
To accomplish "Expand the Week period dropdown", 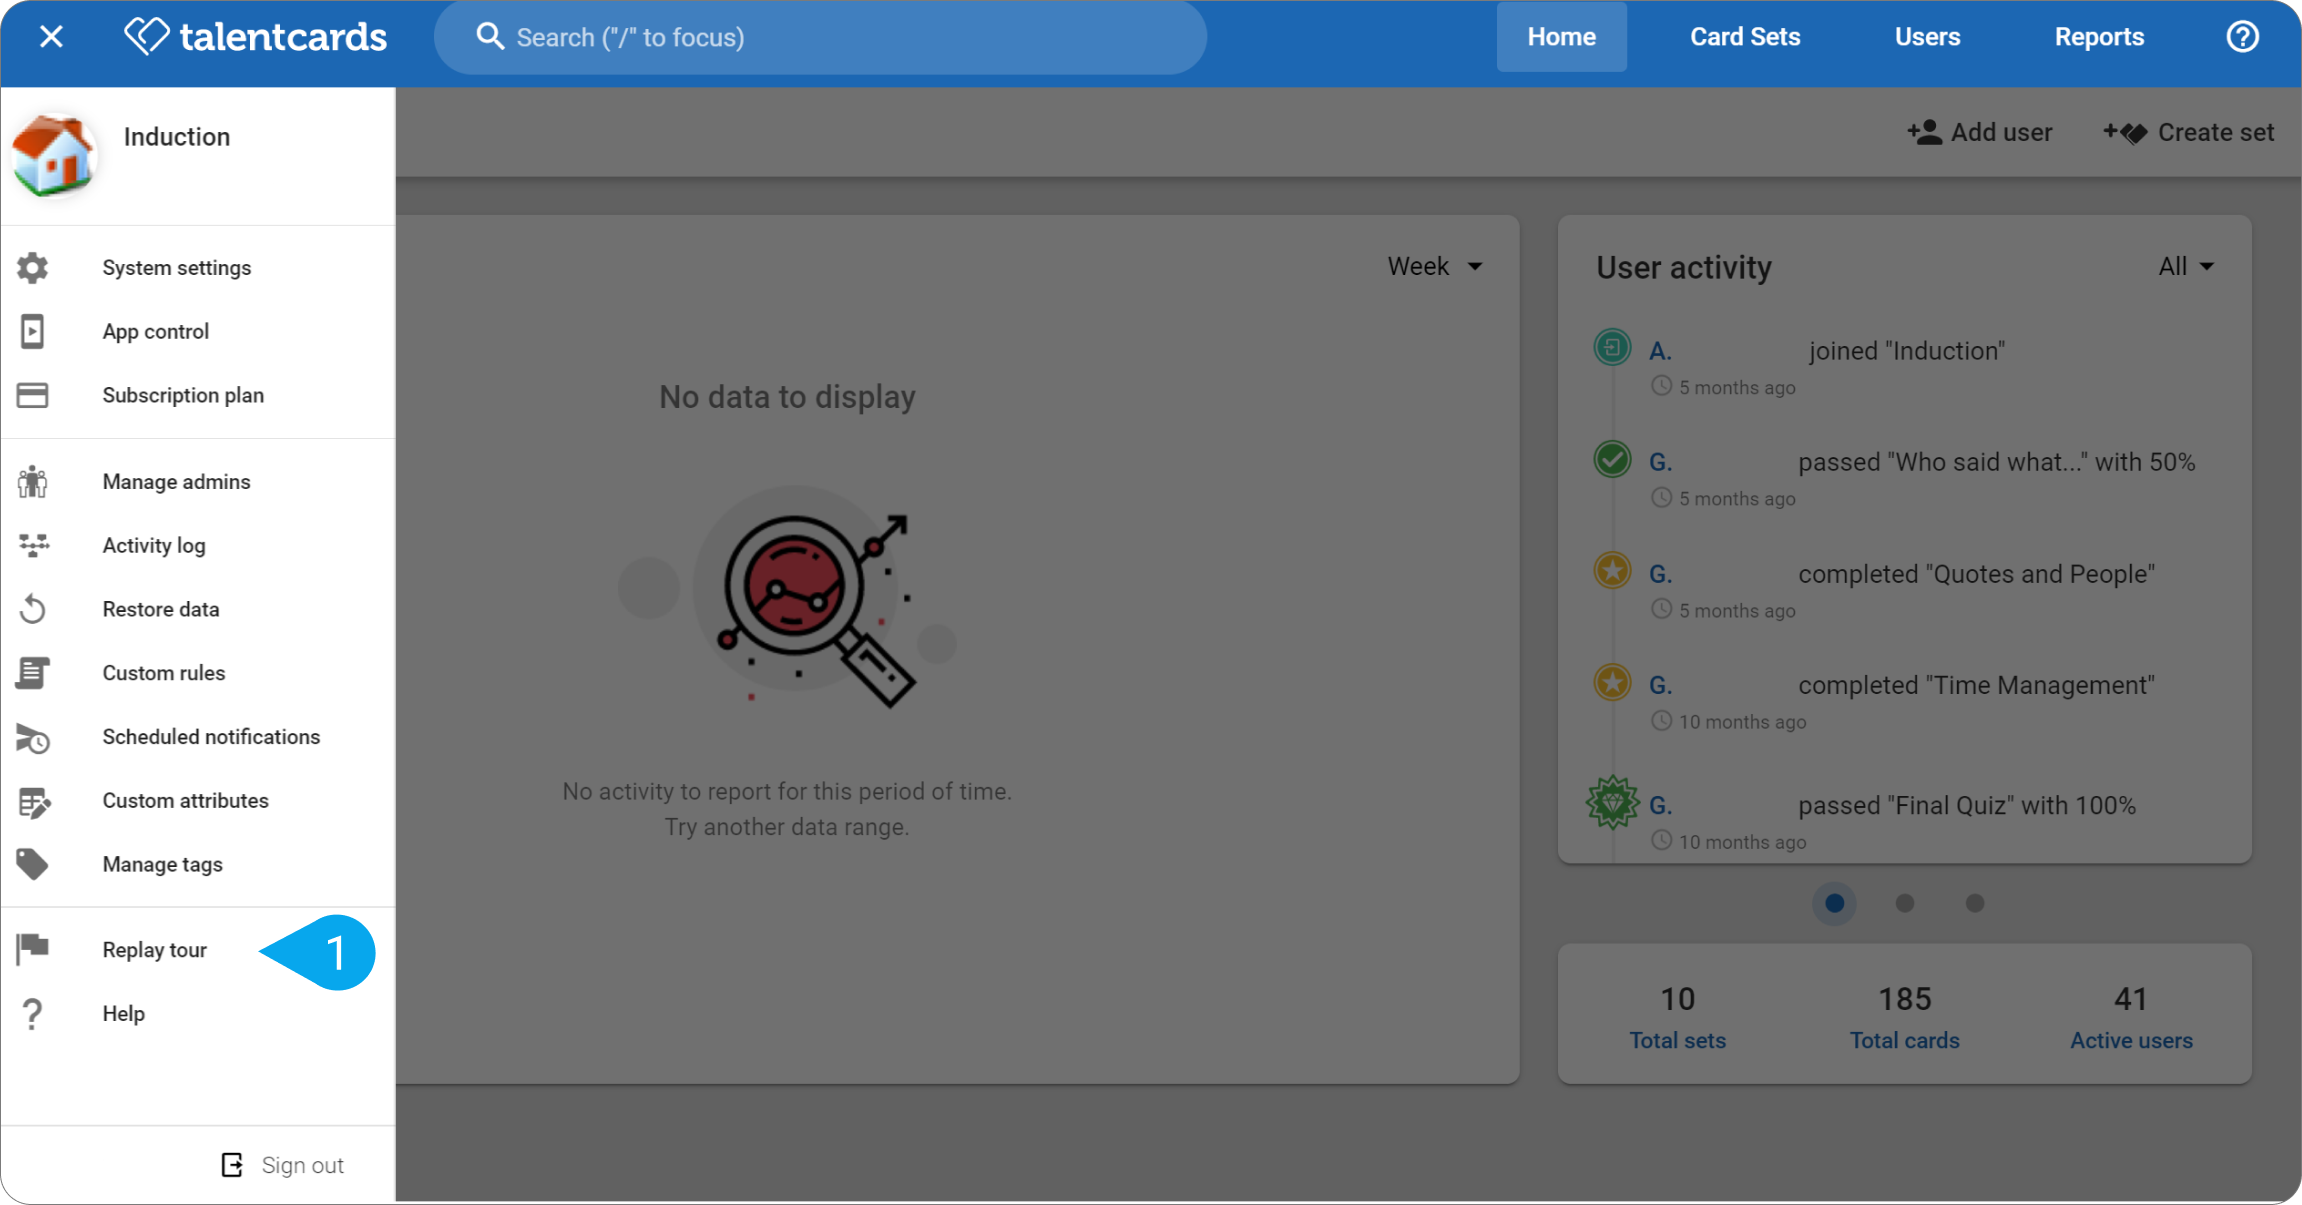I will coord(1434,266).
